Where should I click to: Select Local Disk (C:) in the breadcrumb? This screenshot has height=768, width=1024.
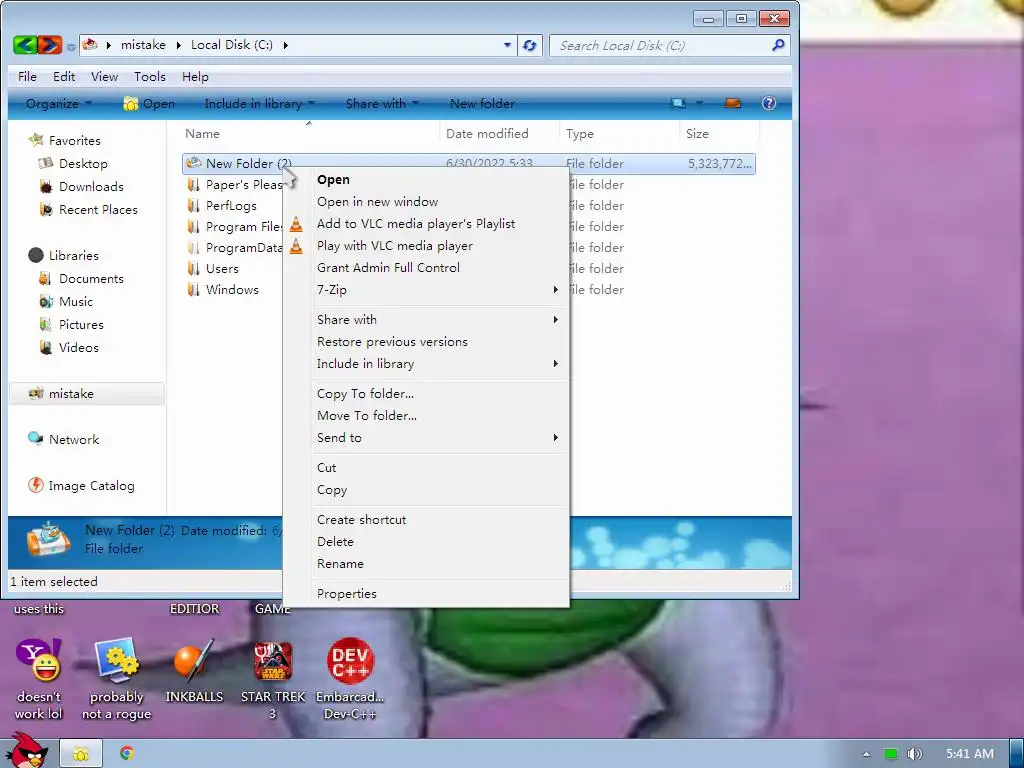click(x=232, y=45)
